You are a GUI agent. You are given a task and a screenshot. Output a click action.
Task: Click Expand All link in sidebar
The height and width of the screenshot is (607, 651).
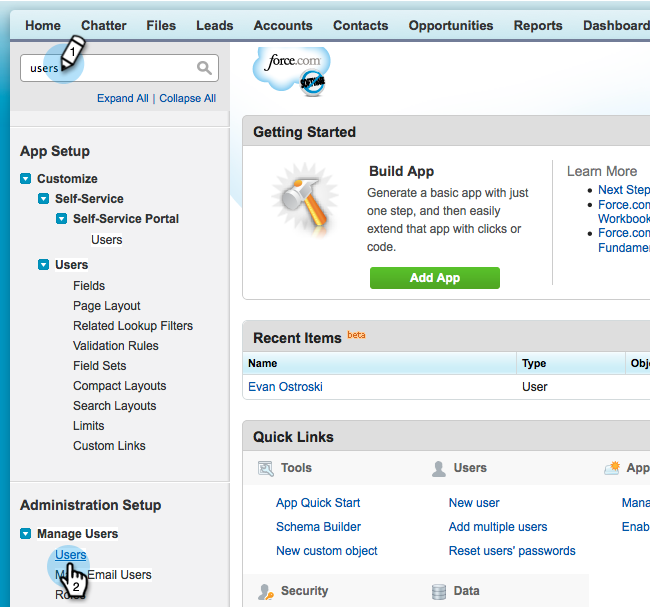pyautogui.click(x=122, y=98)
